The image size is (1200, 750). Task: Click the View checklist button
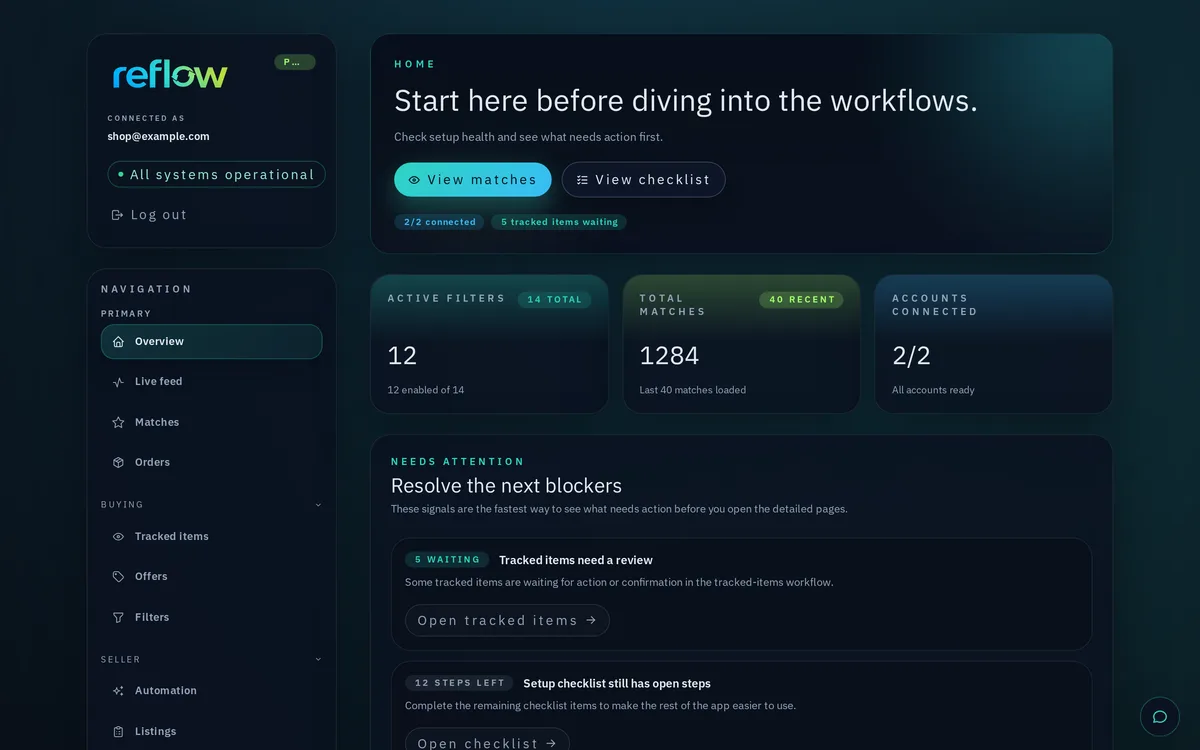(x=643, y=180)
